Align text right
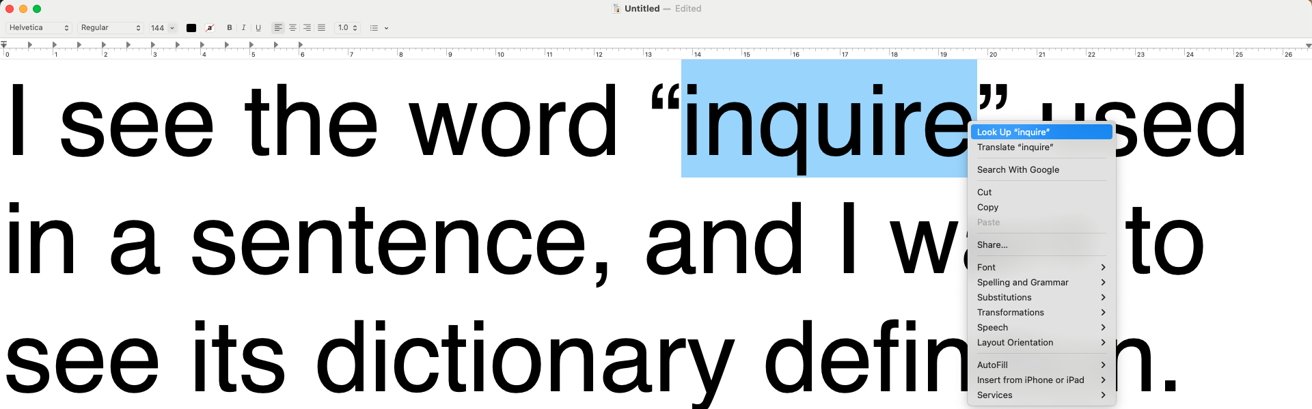This screenshot has height=409, width=1312. (x=307, y=28)
